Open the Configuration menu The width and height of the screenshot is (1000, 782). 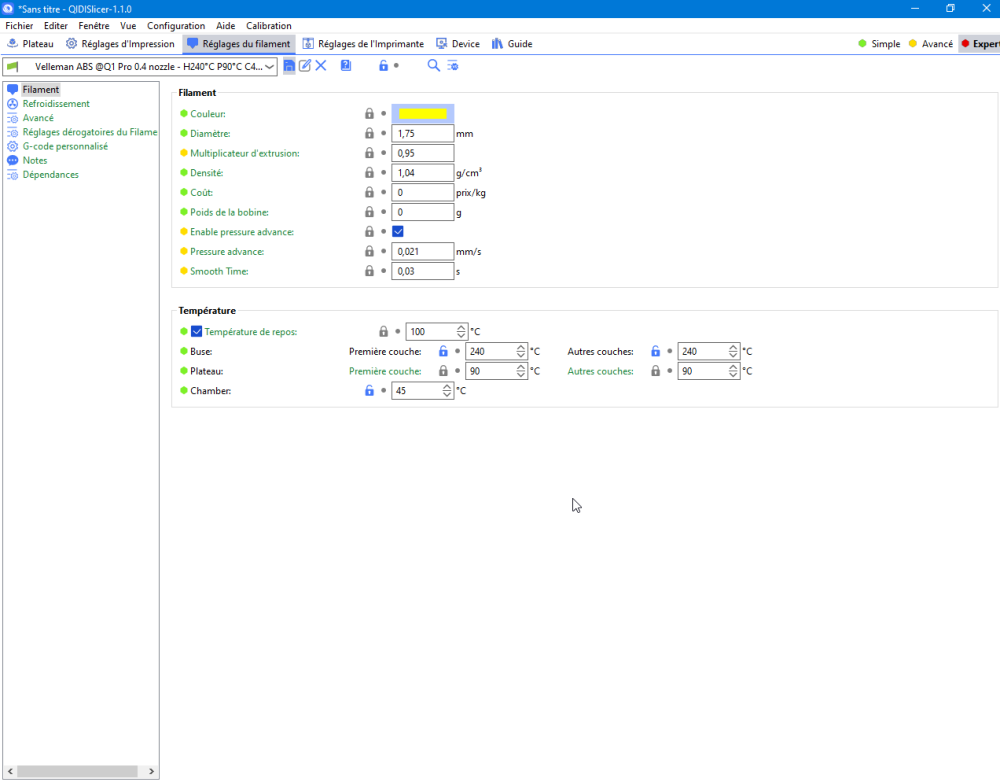(176, 26)
